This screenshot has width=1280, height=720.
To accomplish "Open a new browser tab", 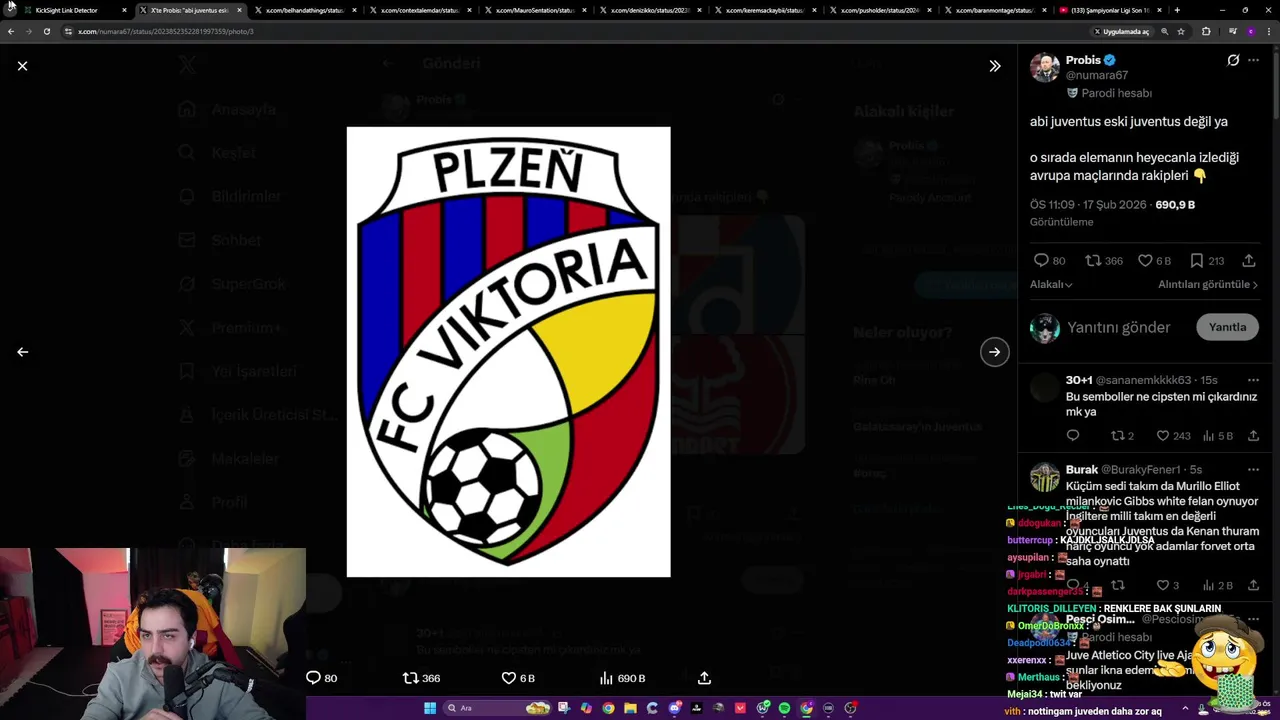I will pyautogui.click(x=1177, y=10).
